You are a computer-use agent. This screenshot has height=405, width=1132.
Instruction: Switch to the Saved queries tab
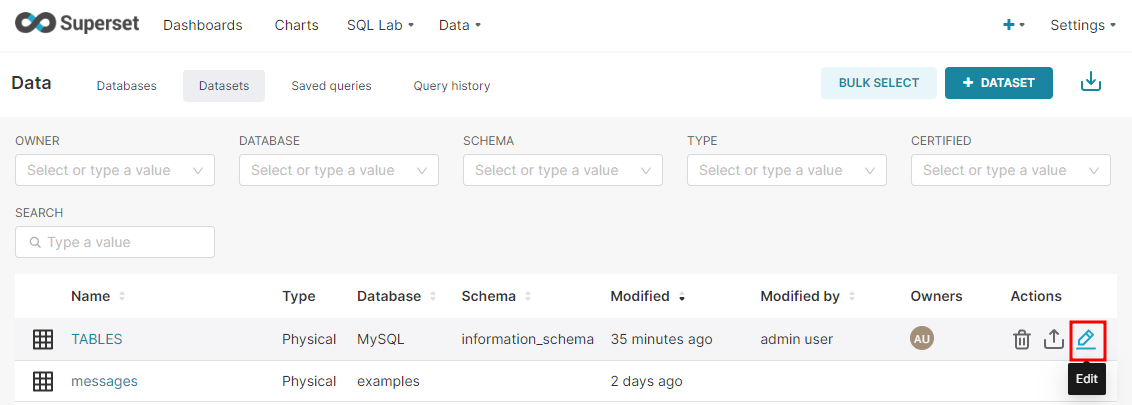pos(331,86)
